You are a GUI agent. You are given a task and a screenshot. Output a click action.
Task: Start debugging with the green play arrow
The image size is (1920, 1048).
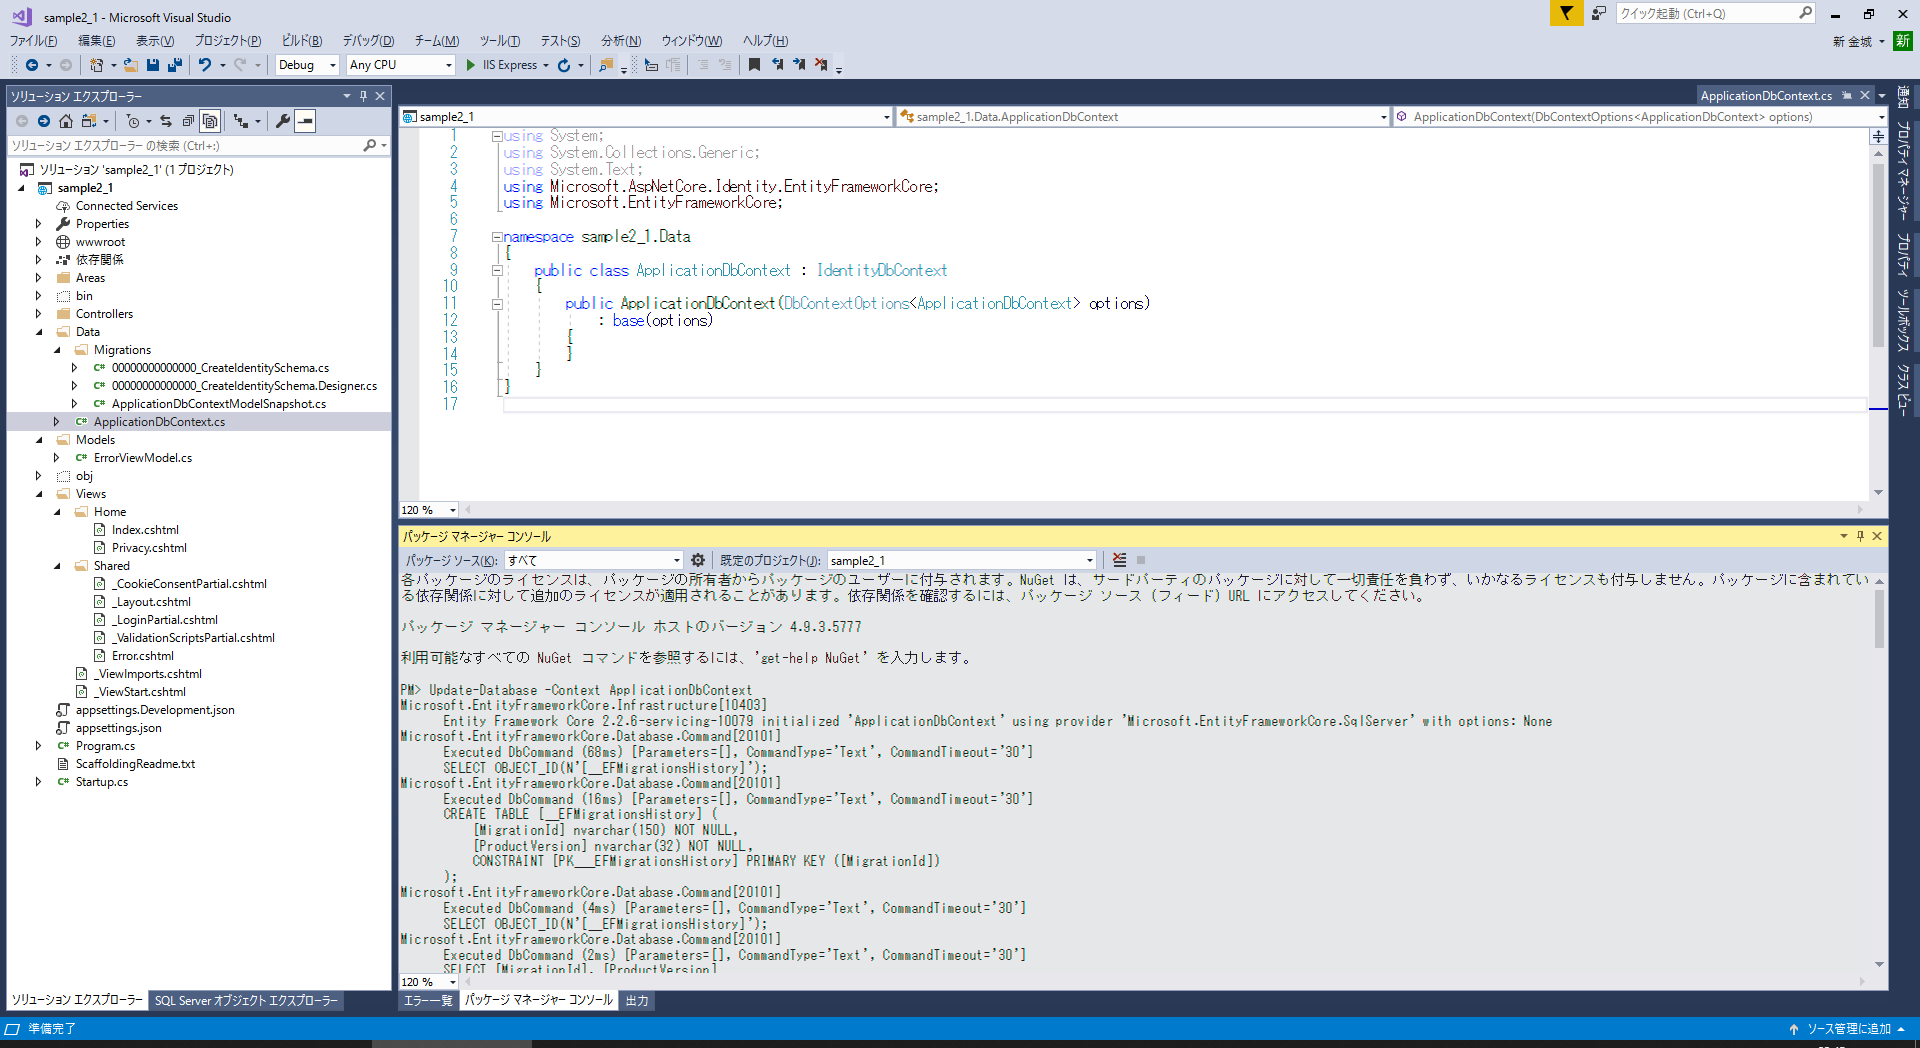(x=471, y=65)
